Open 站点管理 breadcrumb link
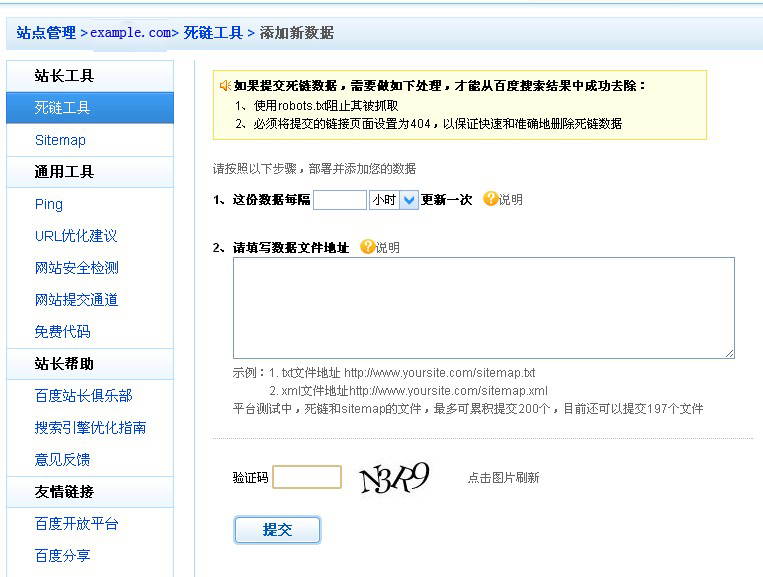 click(x=46, y=33)
